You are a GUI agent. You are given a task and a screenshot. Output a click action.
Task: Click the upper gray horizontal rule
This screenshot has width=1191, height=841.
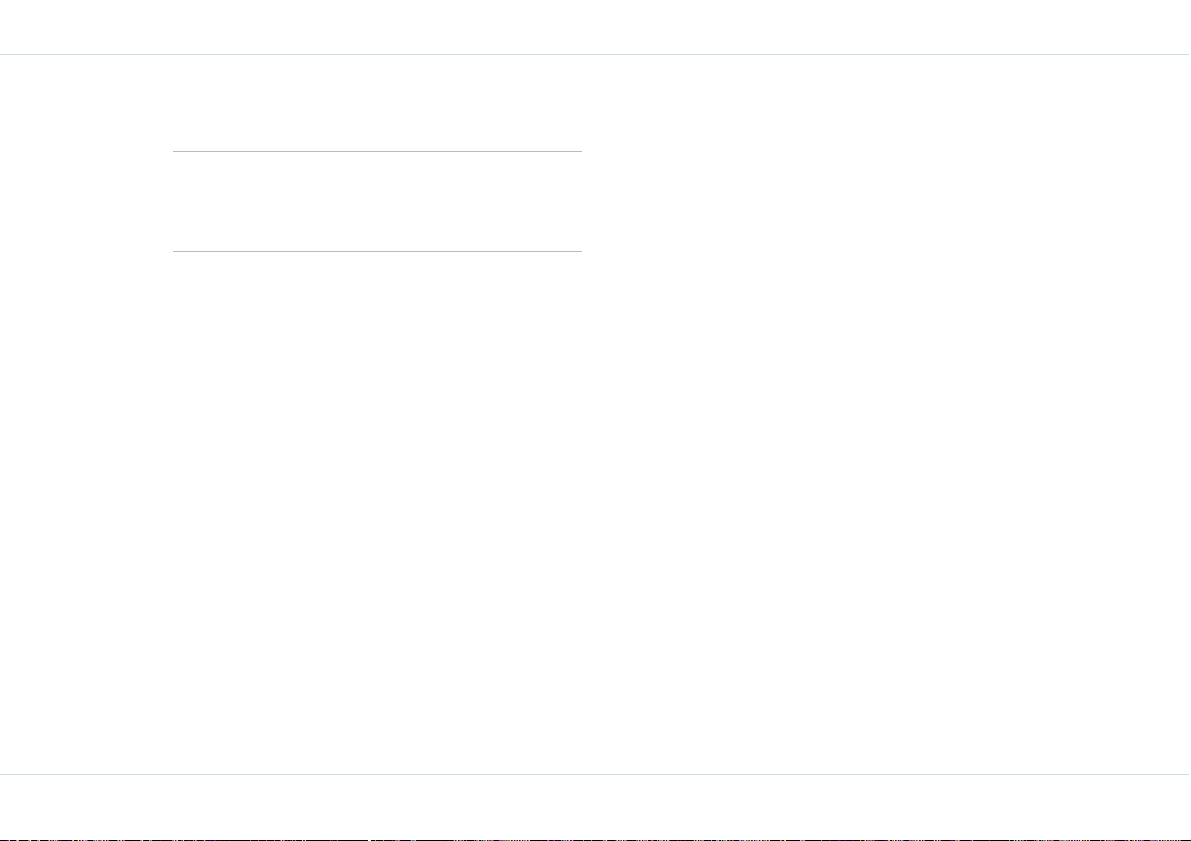click(x=377, y=151)
